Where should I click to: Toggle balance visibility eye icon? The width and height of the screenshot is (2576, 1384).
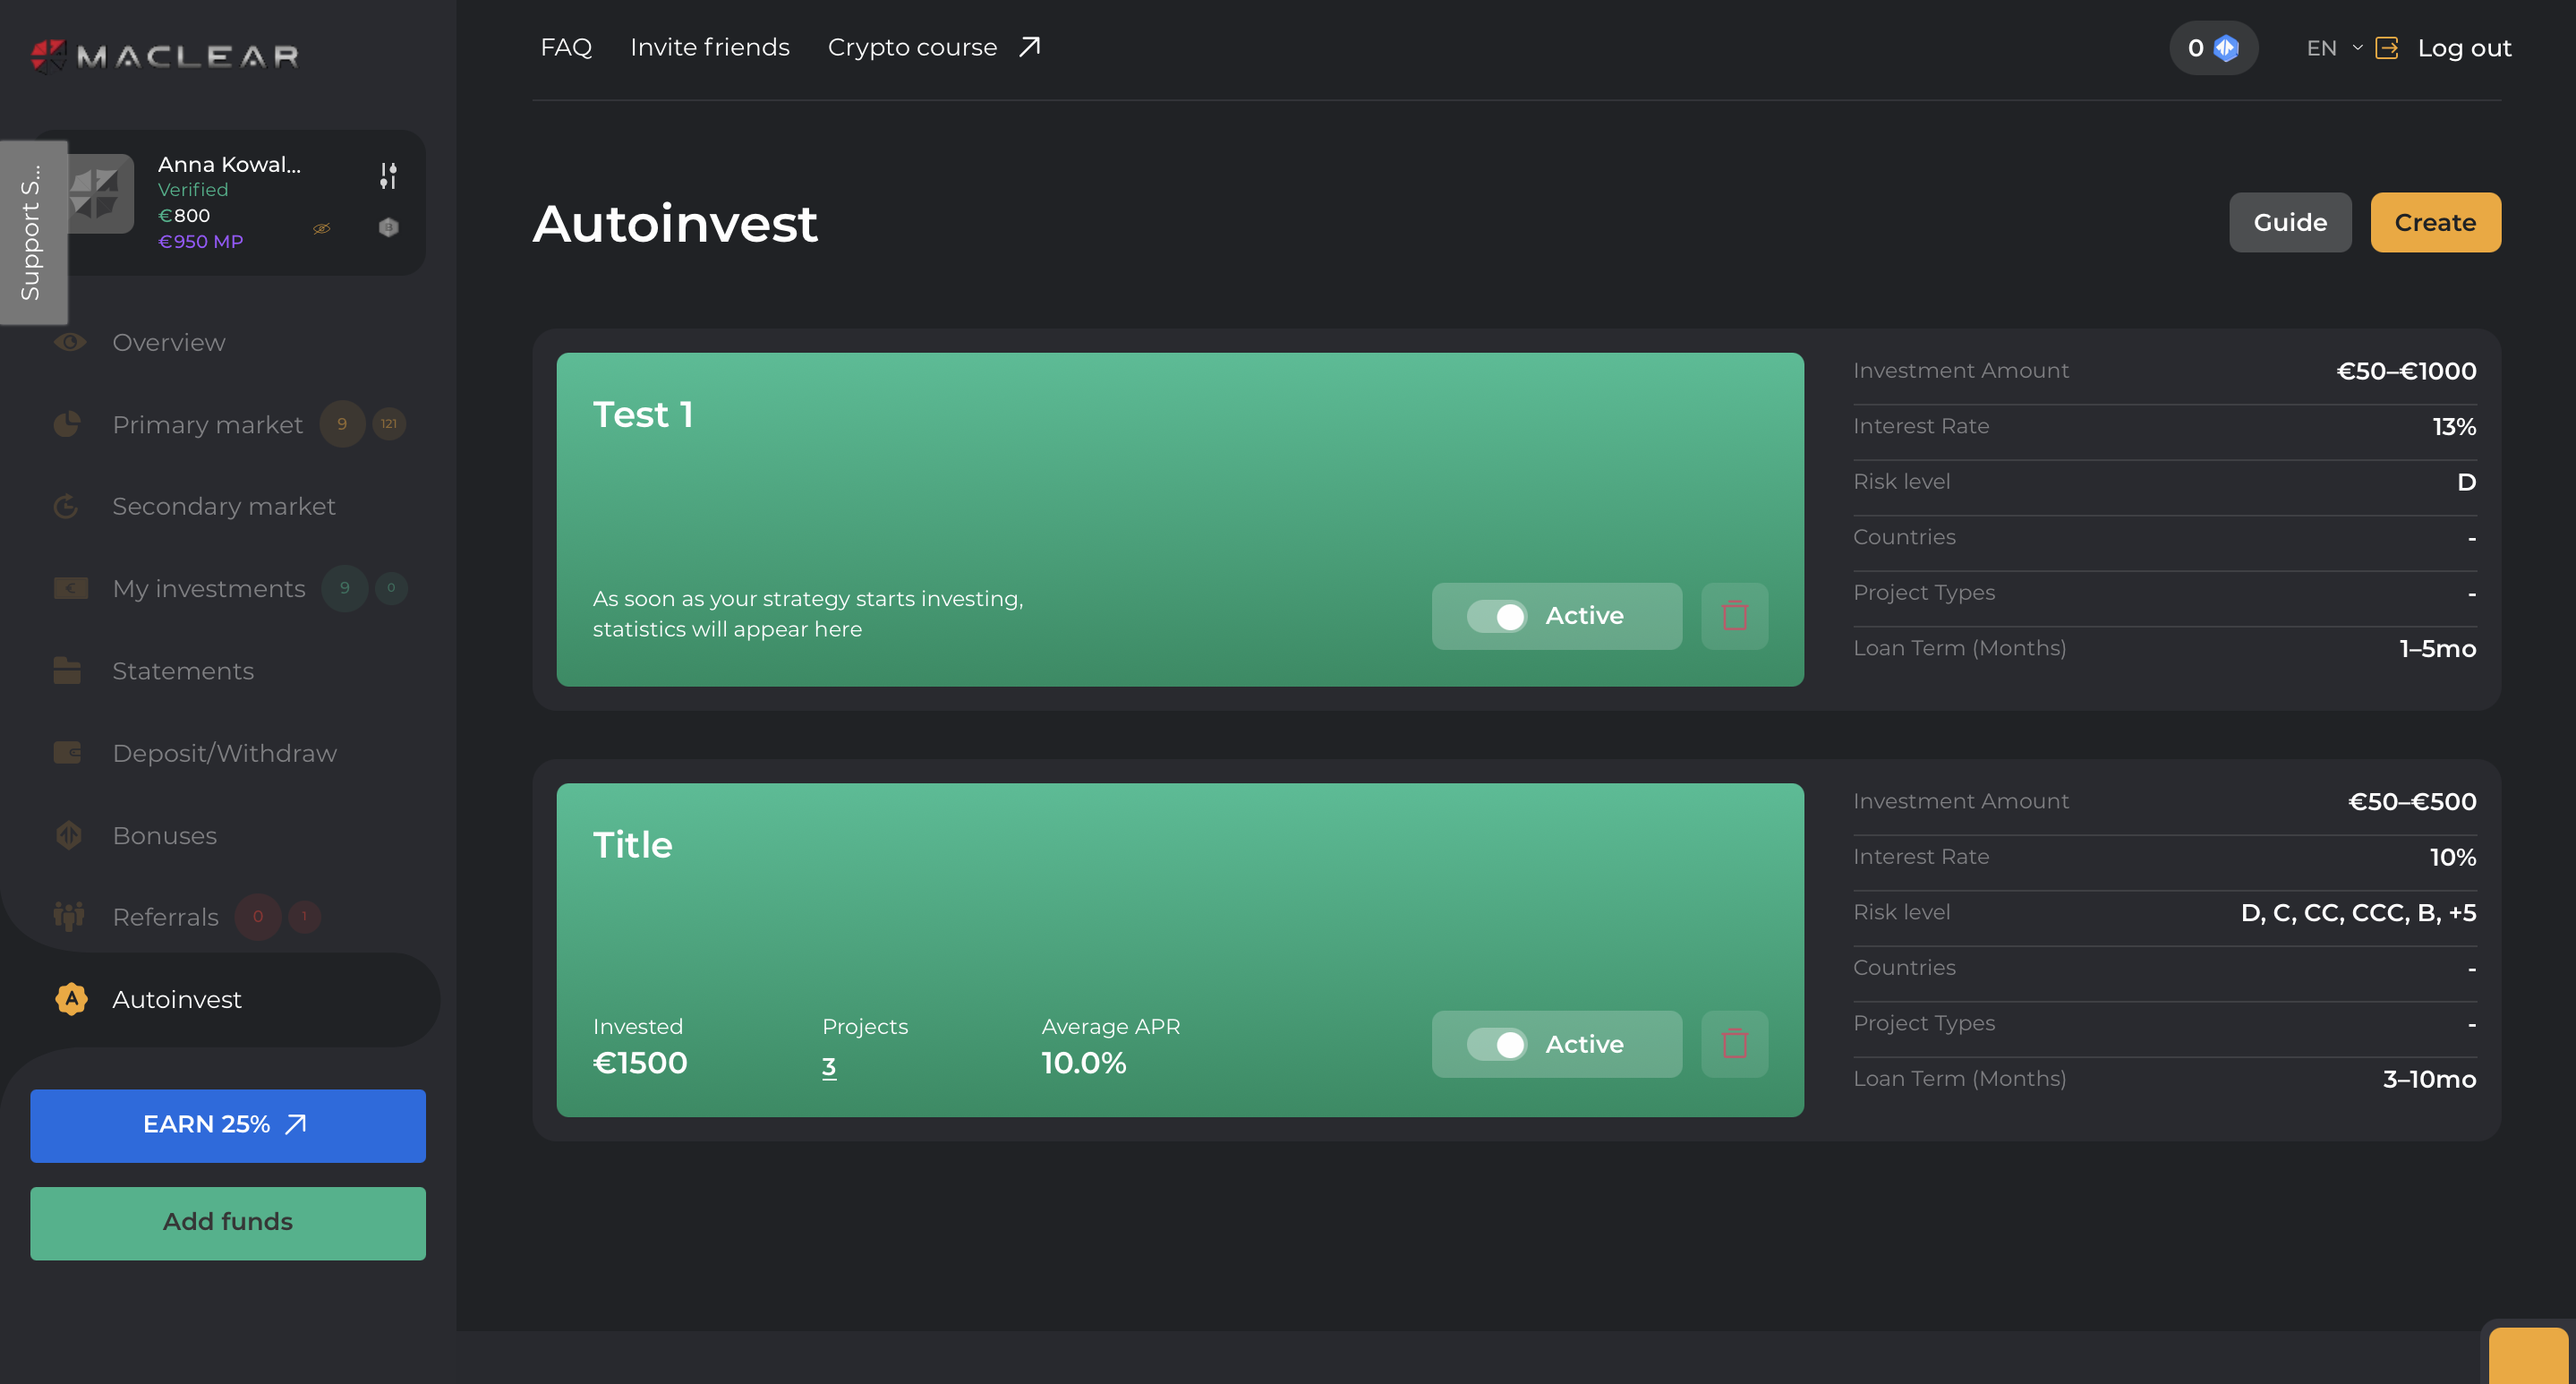pos(321,229)
